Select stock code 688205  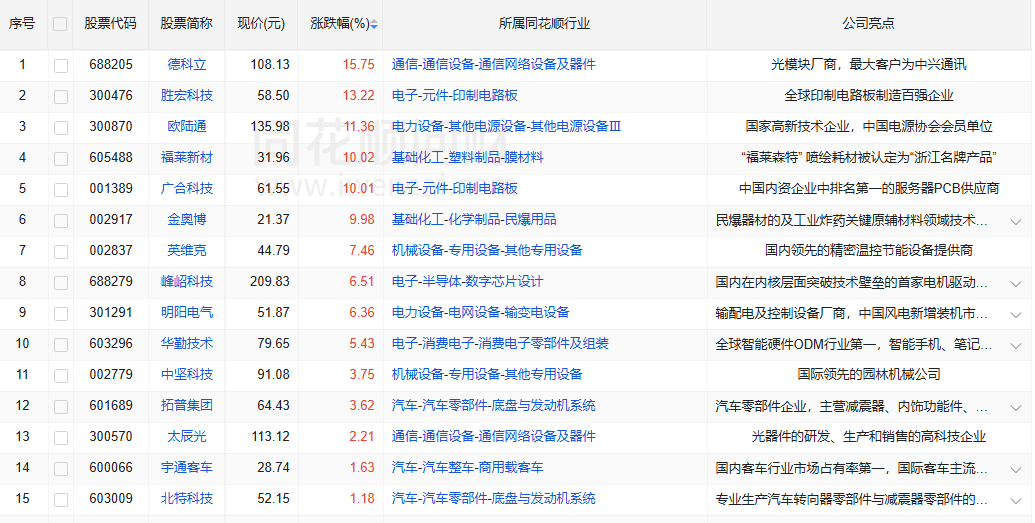coord(111,65)
